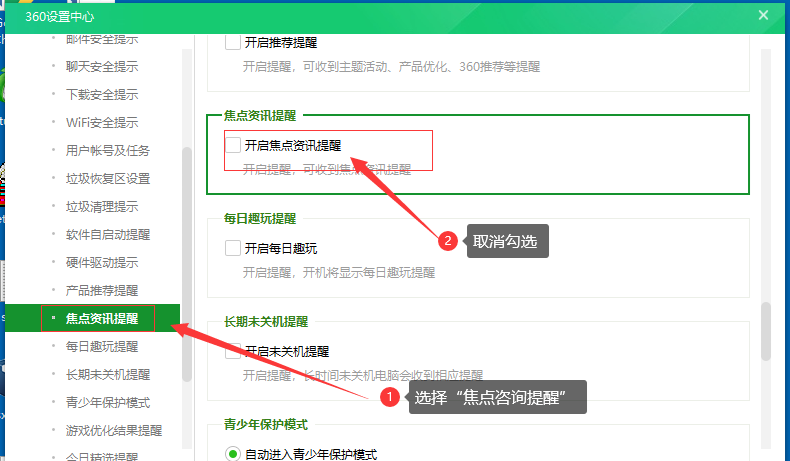Toggle the 开启未关机提醒 checkbox
Viewport: 790px width, 461px height.
pos(233,351)
